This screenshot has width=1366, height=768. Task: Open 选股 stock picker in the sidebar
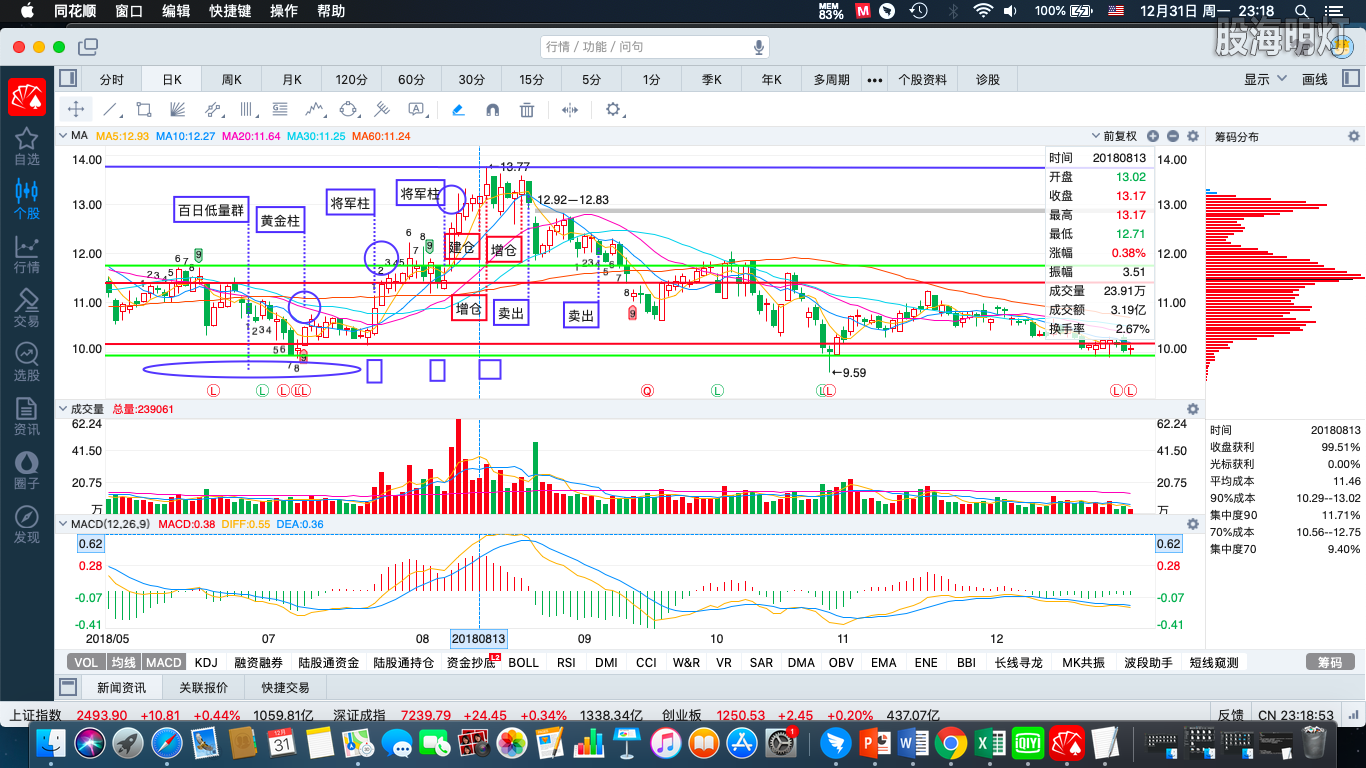(x=27, y=362)
